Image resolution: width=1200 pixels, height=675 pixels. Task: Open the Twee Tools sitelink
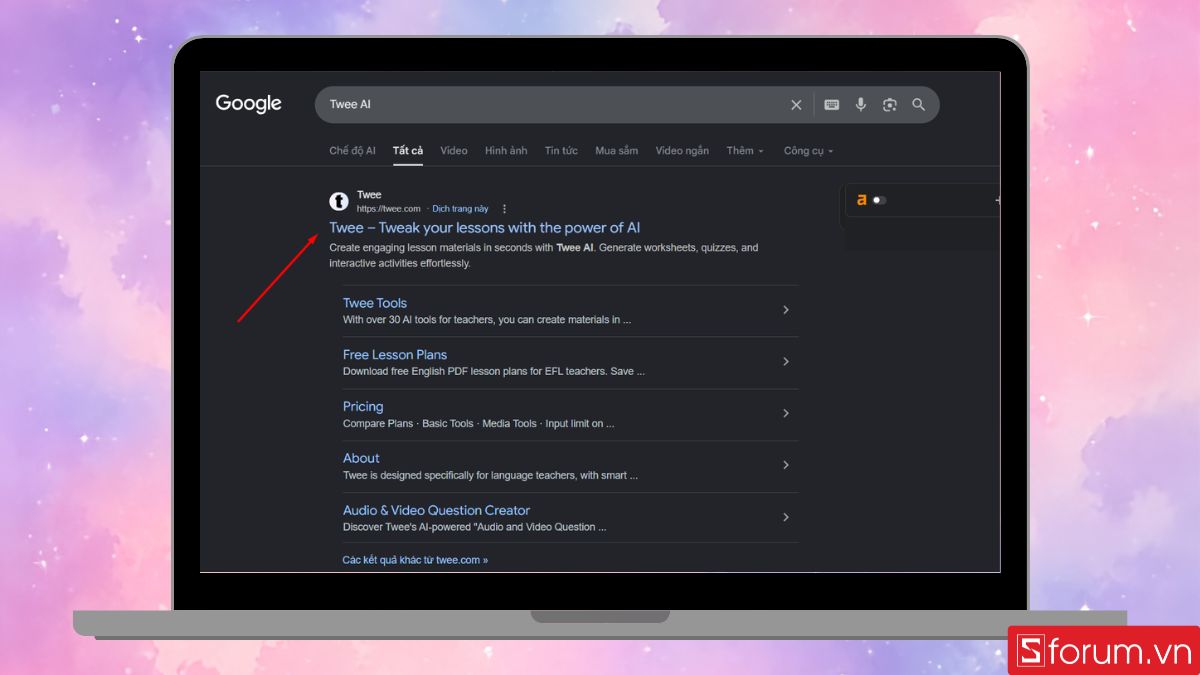[x=375, y=303]
